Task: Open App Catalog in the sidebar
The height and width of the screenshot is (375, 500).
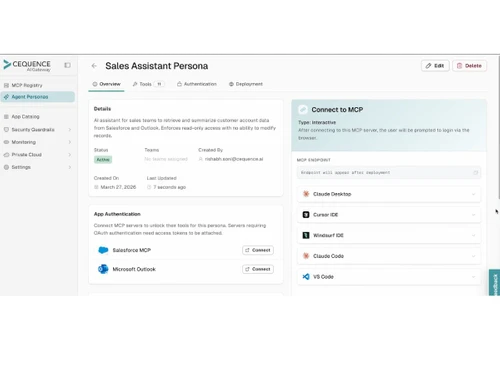Action: tap(37, 117)
